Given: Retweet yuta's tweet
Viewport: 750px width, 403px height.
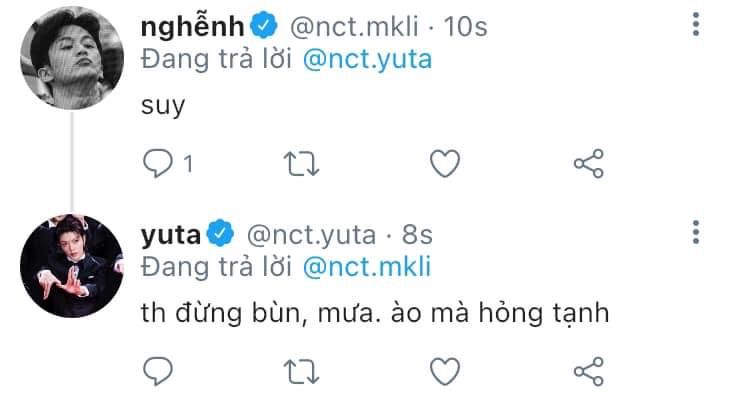Looking at the screenshot, I should click(x=299, y=372).
